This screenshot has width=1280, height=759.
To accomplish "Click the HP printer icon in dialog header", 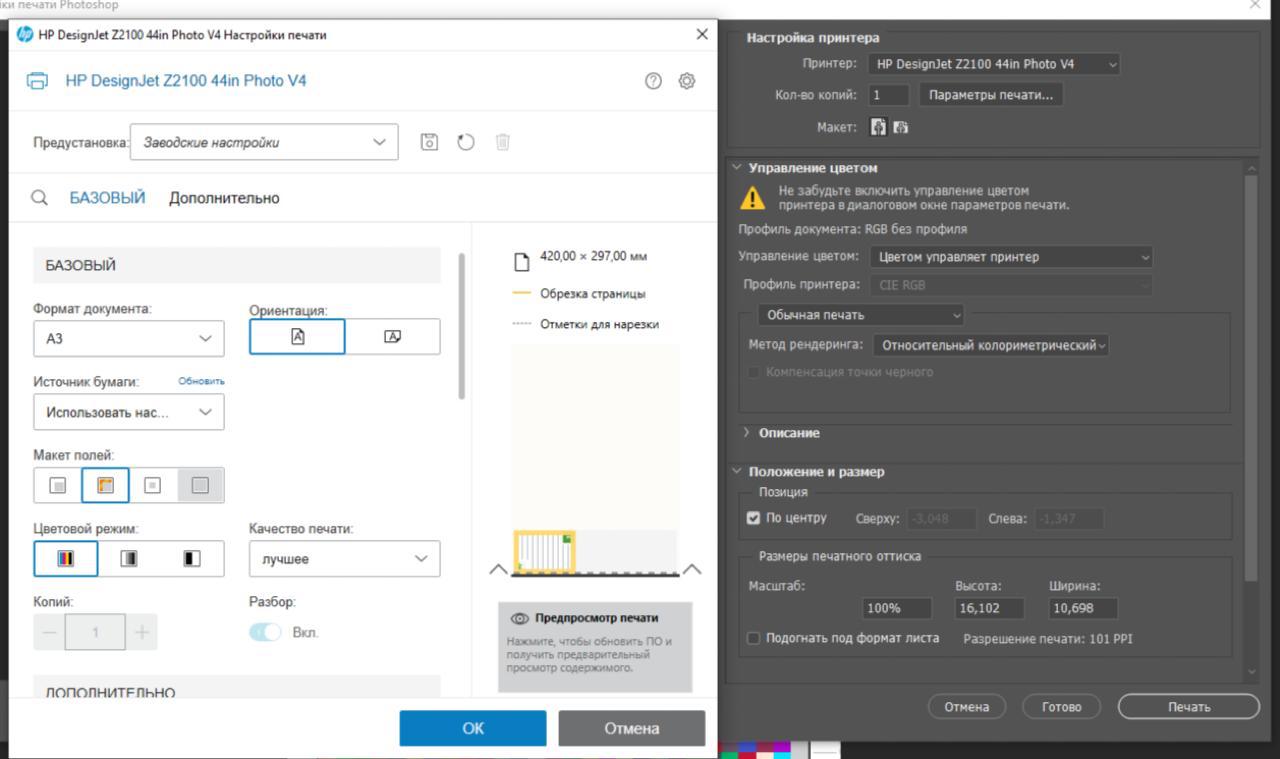I will pos(36,81).
